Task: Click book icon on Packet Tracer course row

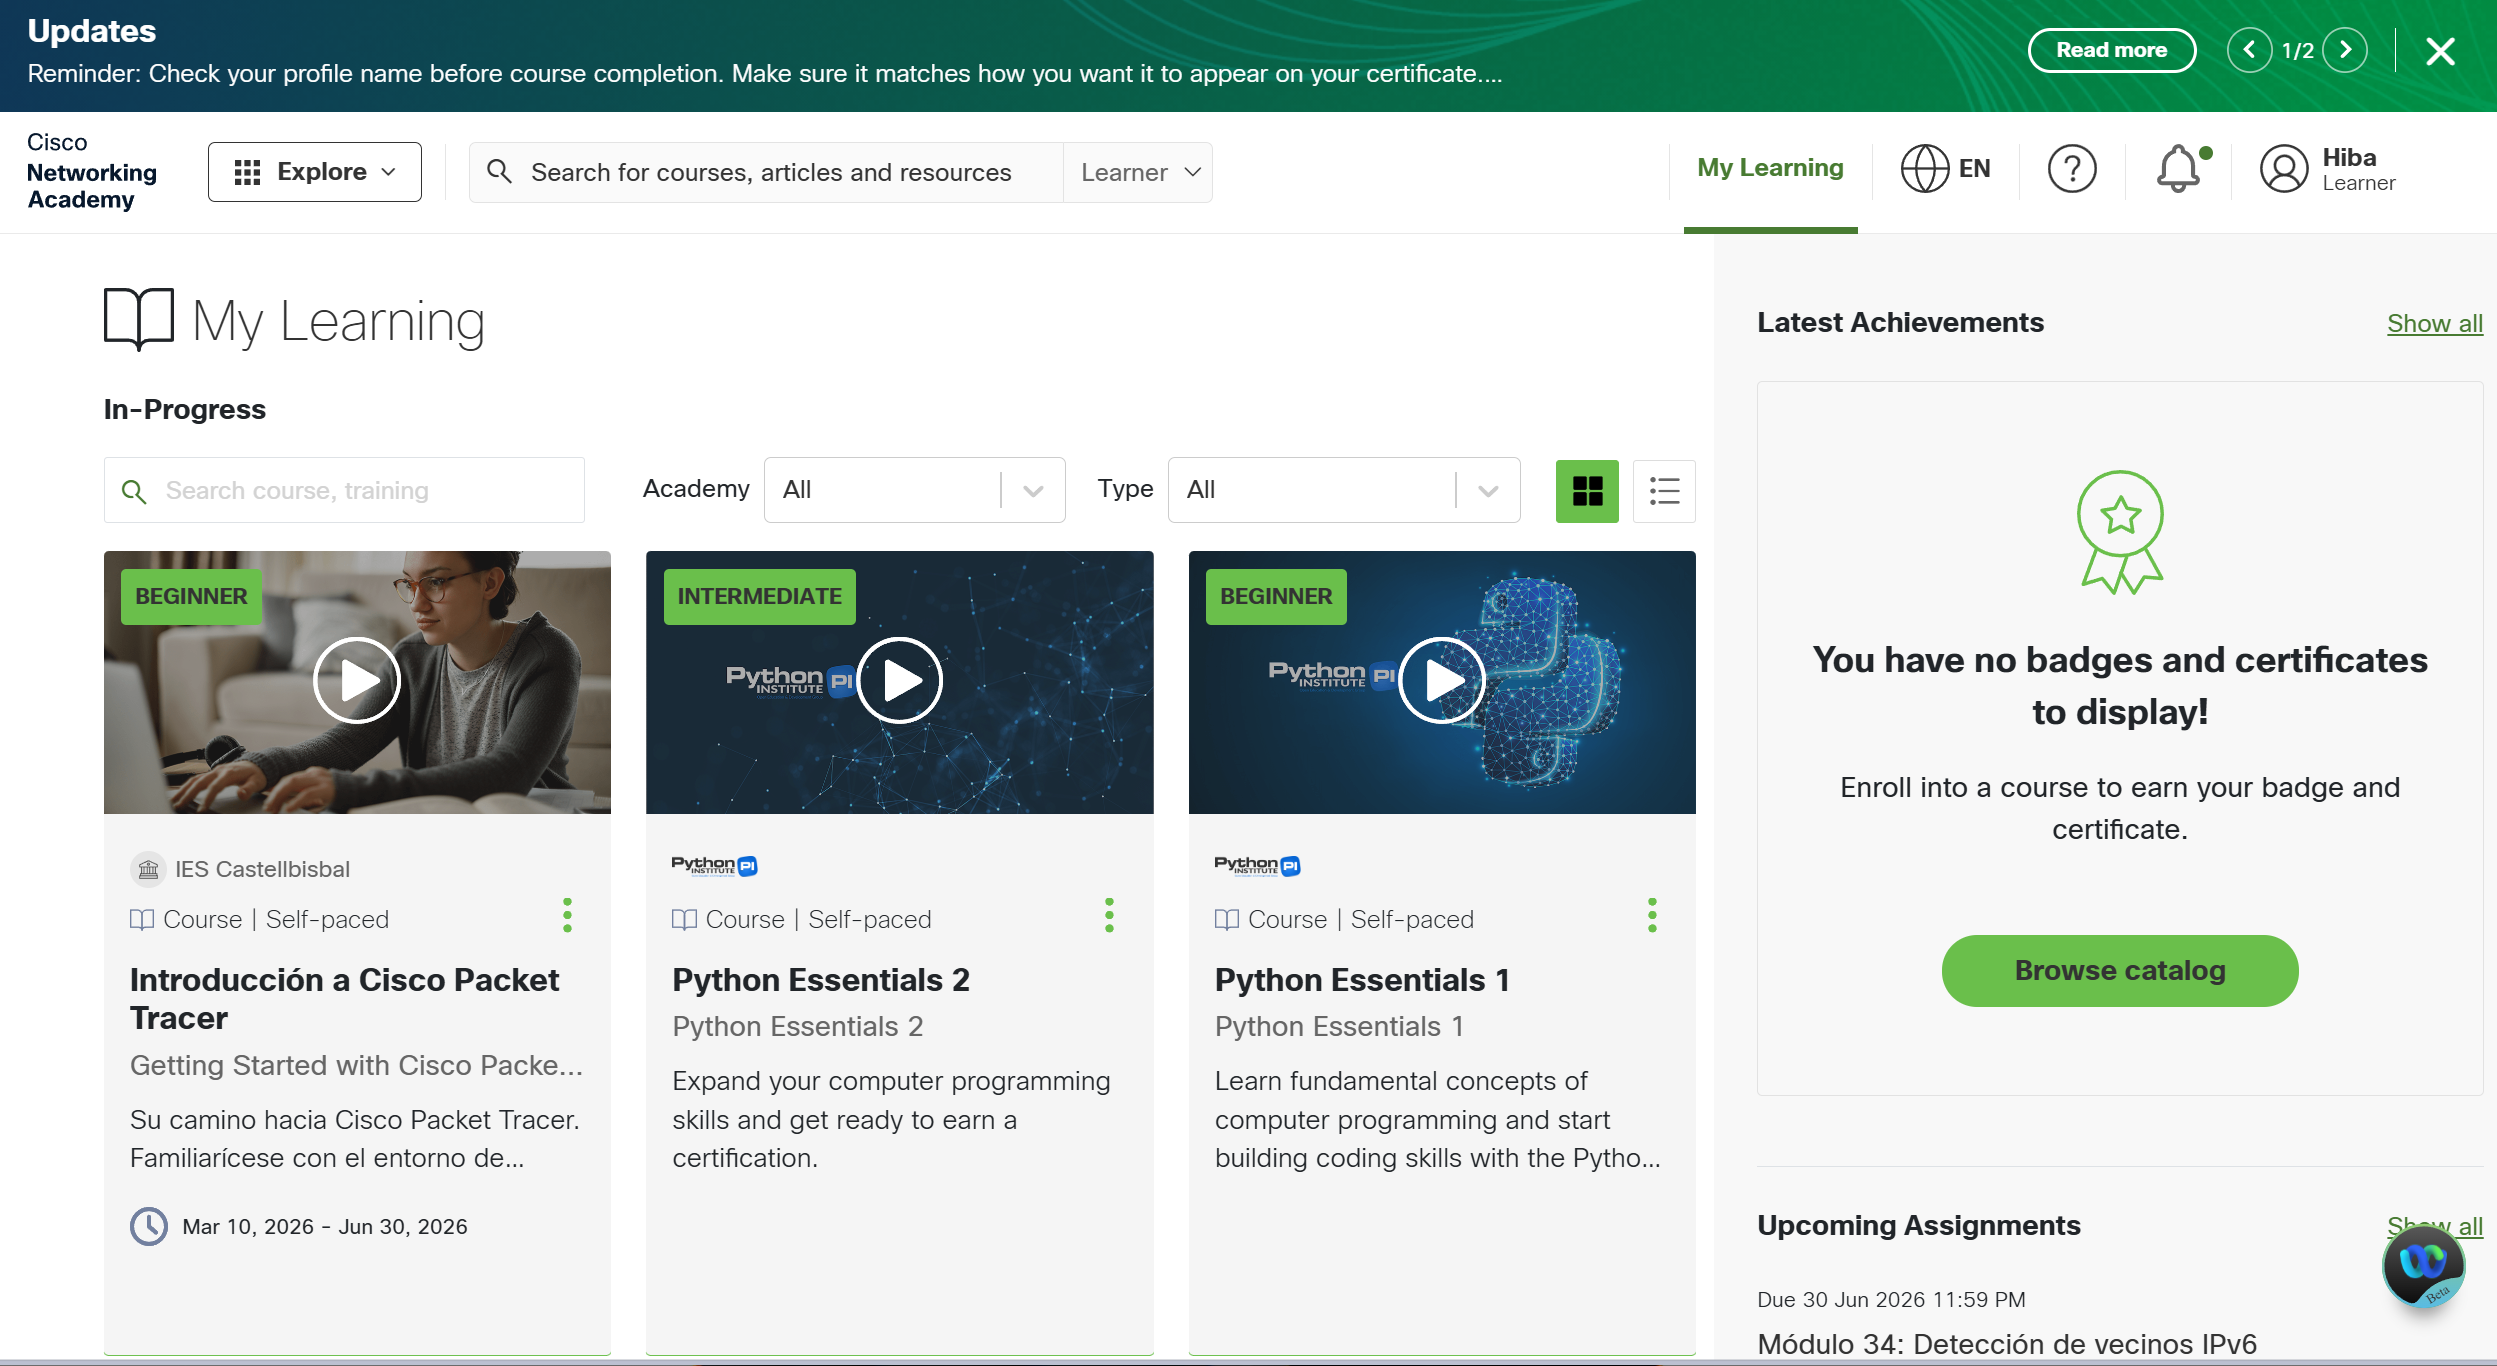Action: (142, 919)
